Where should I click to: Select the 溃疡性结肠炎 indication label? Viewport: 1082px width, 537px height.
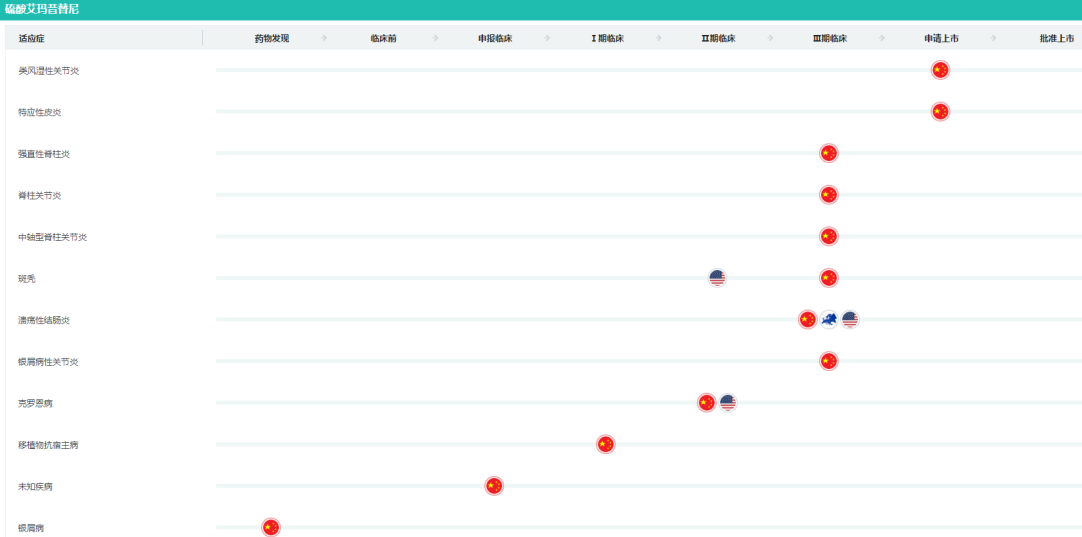point(44,320)
